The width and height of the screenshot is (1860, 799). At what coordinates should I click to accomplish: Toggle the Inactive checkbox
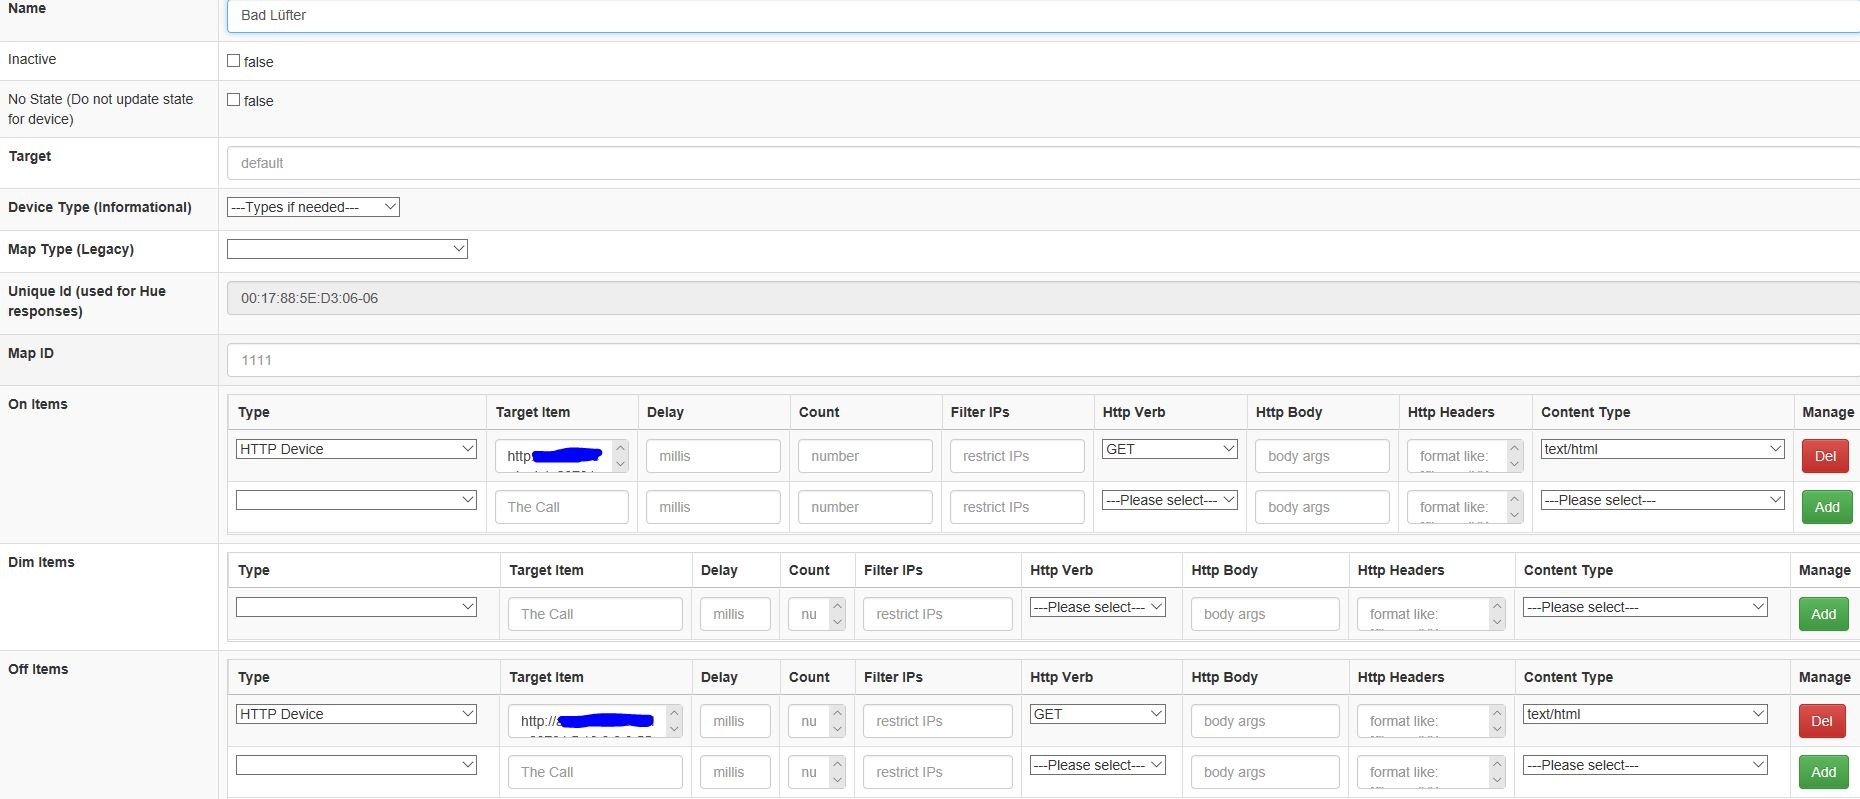pyautogui.click(x=234, y=61)
